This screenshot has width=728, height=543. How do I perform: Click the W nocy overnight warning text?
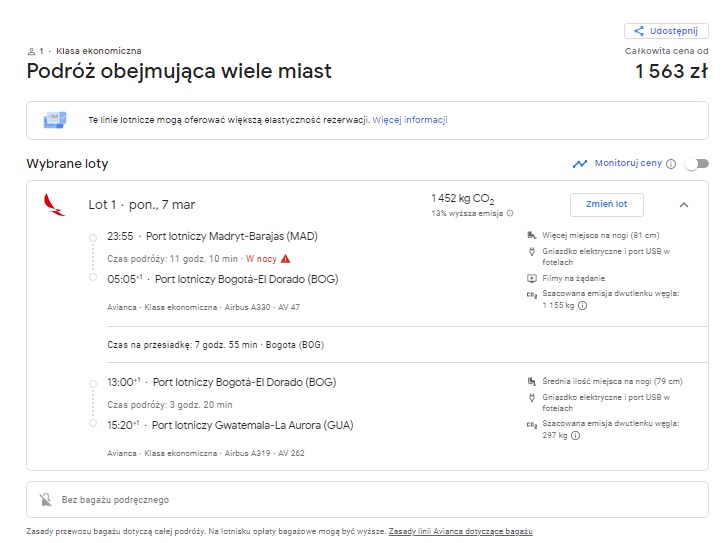[261, 259]
